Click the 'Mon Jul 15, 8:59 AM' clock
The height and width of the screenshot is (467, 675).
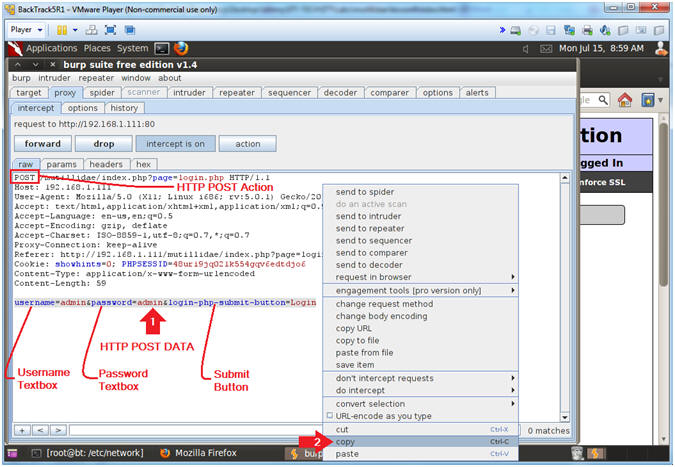(601, 49)
